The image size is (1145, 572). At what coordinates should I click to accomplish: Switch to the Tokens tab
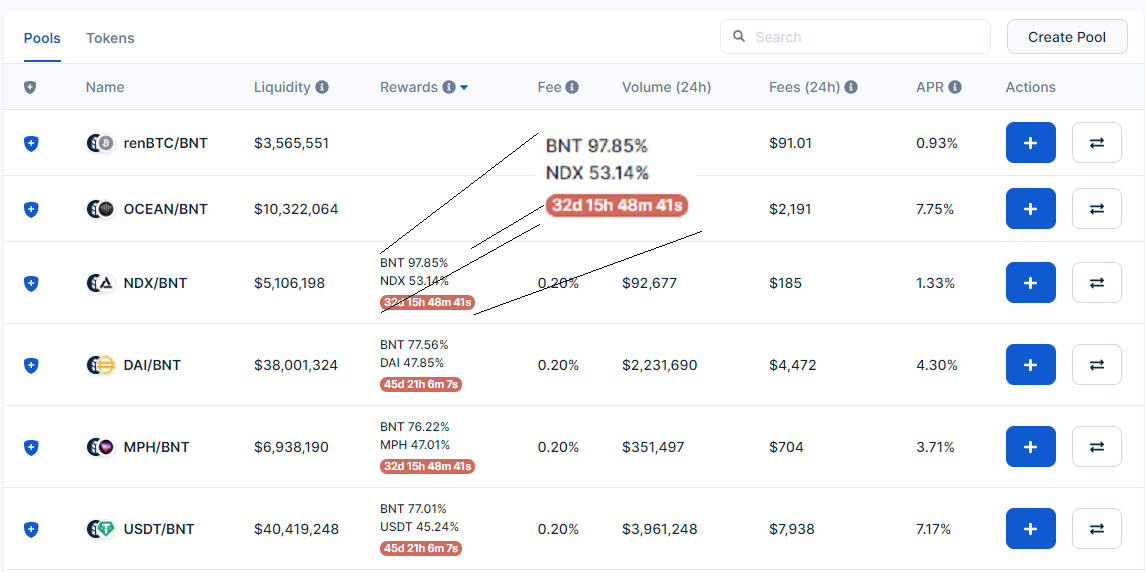pos(110,38)
